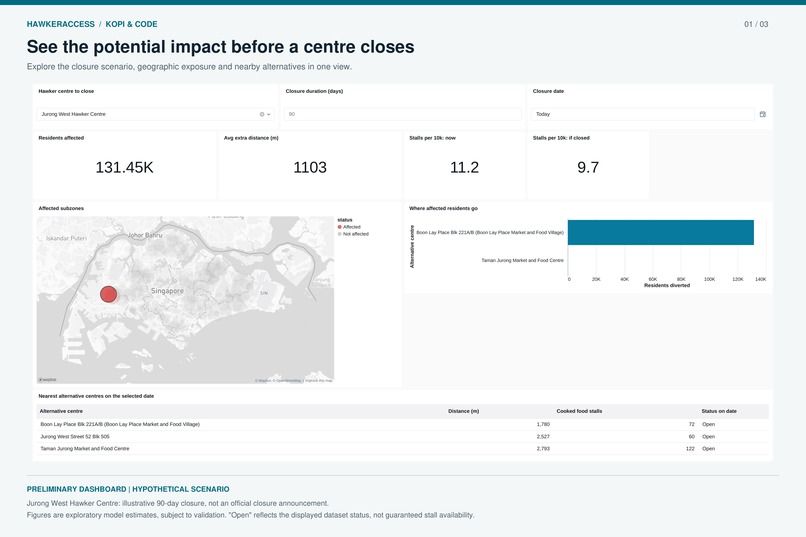Screen dimensions: 806x537
Task: Click the HAWKERACCESS breadcrumb
Action: tap(61, 24)
